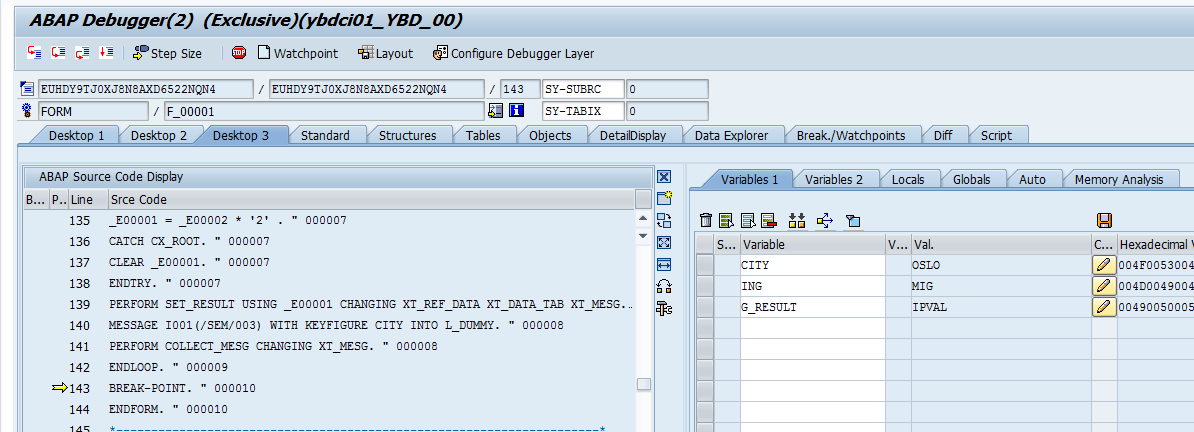Select the main program name field
Image resolution: width=1194 pixels, height=432 pixels.
click(146, 89)
